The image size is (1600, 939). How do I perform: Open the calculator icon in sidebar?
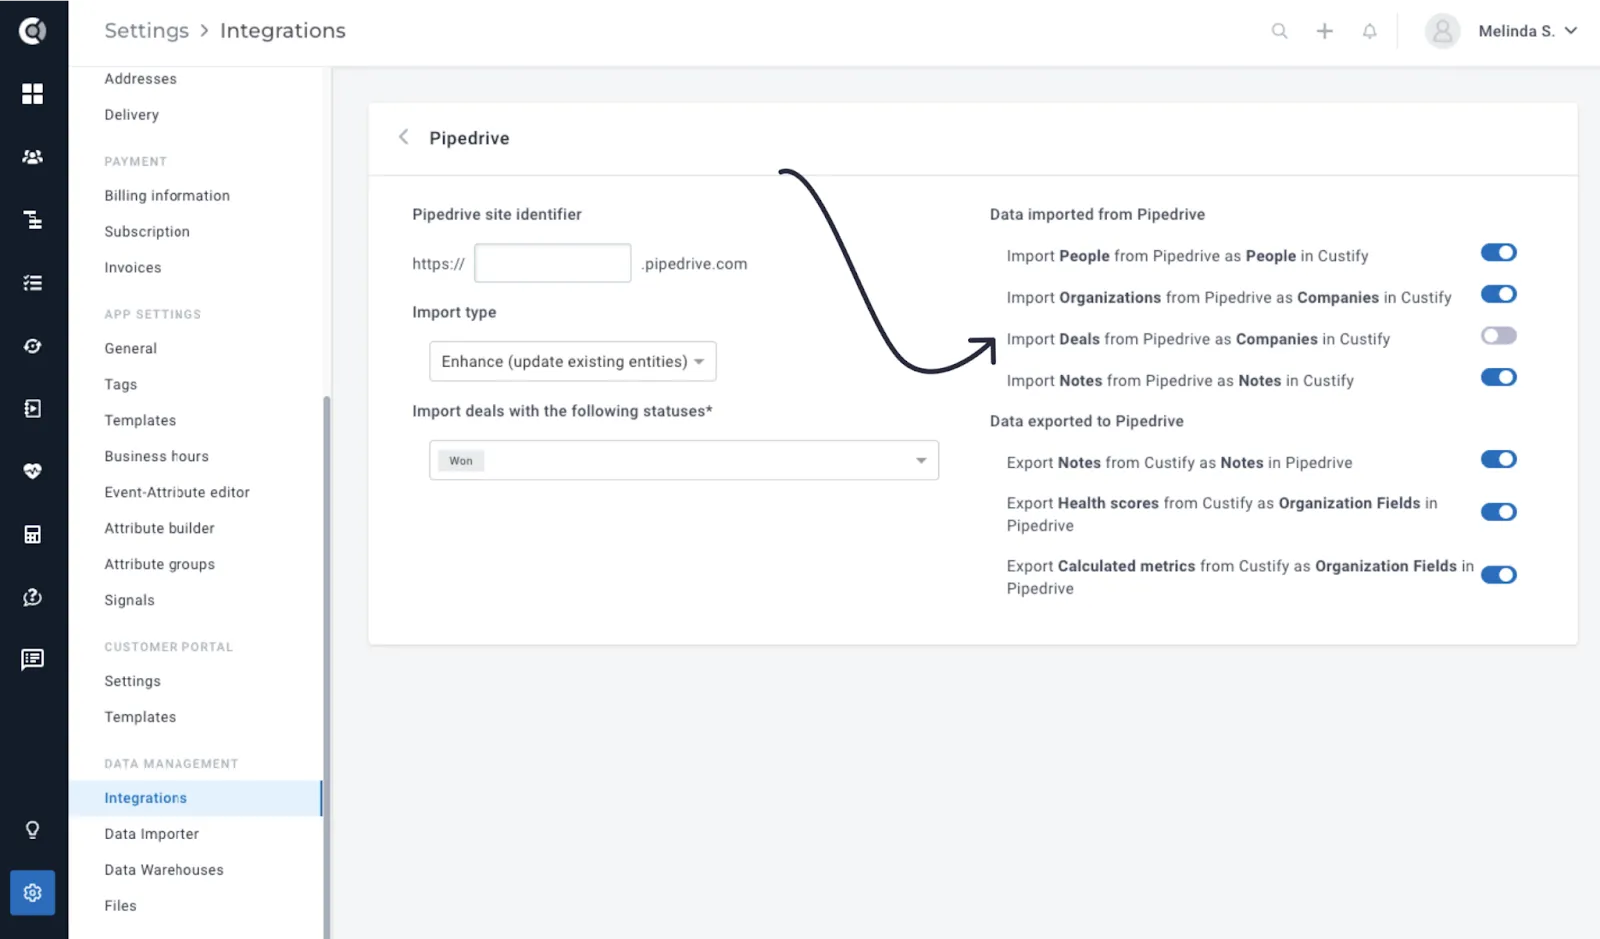click(33, 534)
